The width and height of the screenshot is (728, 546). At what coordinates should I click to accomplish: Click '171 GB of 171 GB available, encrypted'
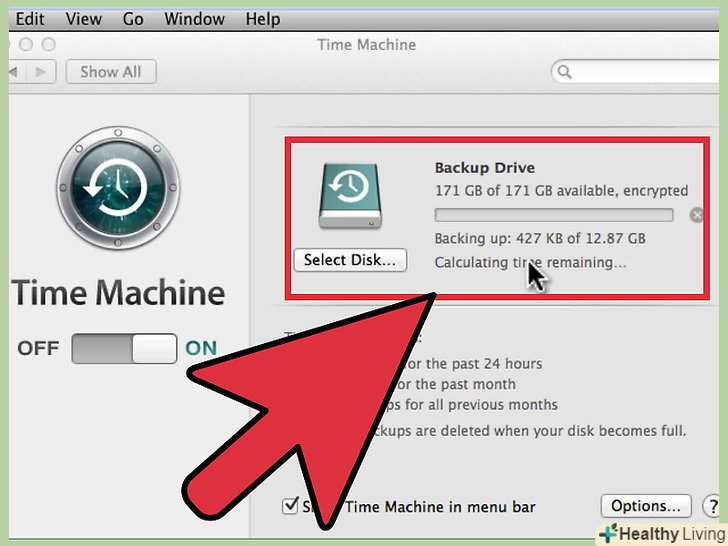pos(561,191)
